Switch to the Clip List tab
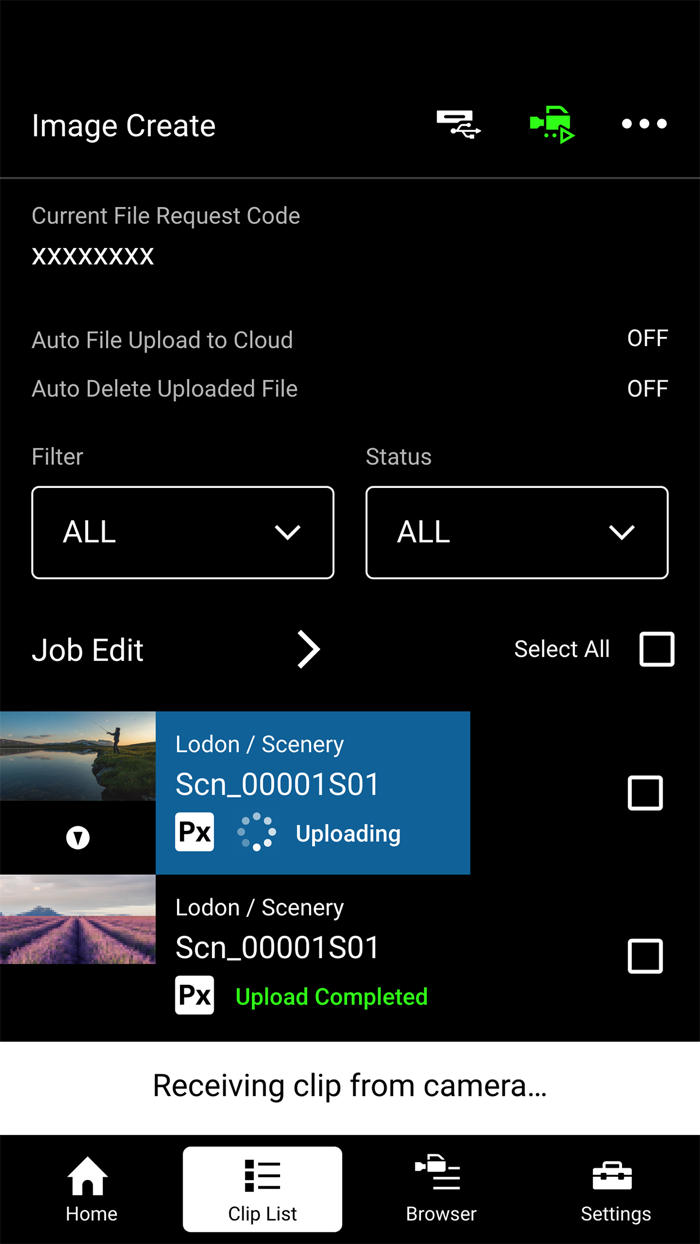Image resolution: width=700 pixels, height=1244 pixels. click(261, 1189)
